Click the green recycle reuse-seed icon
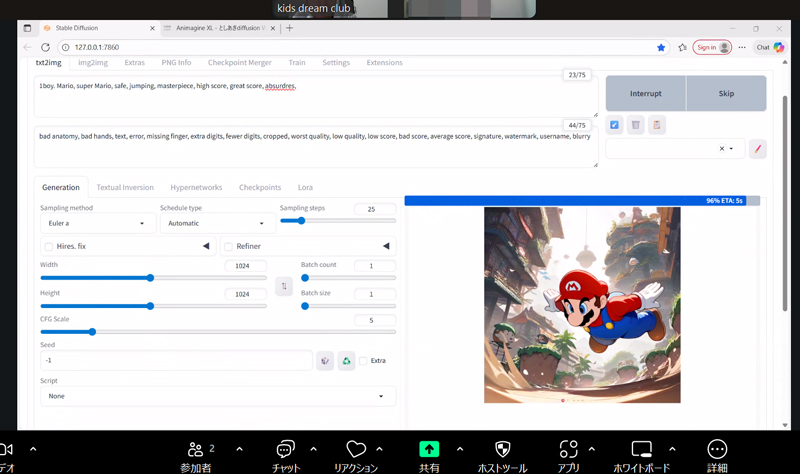The image size is (800, 474). [346, 361]
